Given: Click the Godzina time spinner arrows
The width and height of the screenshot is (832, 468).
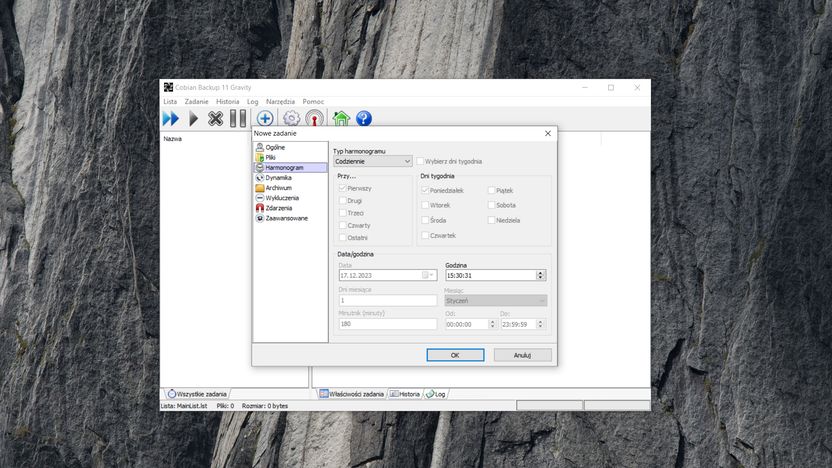Looking at the screenshot, I should tap(541, 275).
